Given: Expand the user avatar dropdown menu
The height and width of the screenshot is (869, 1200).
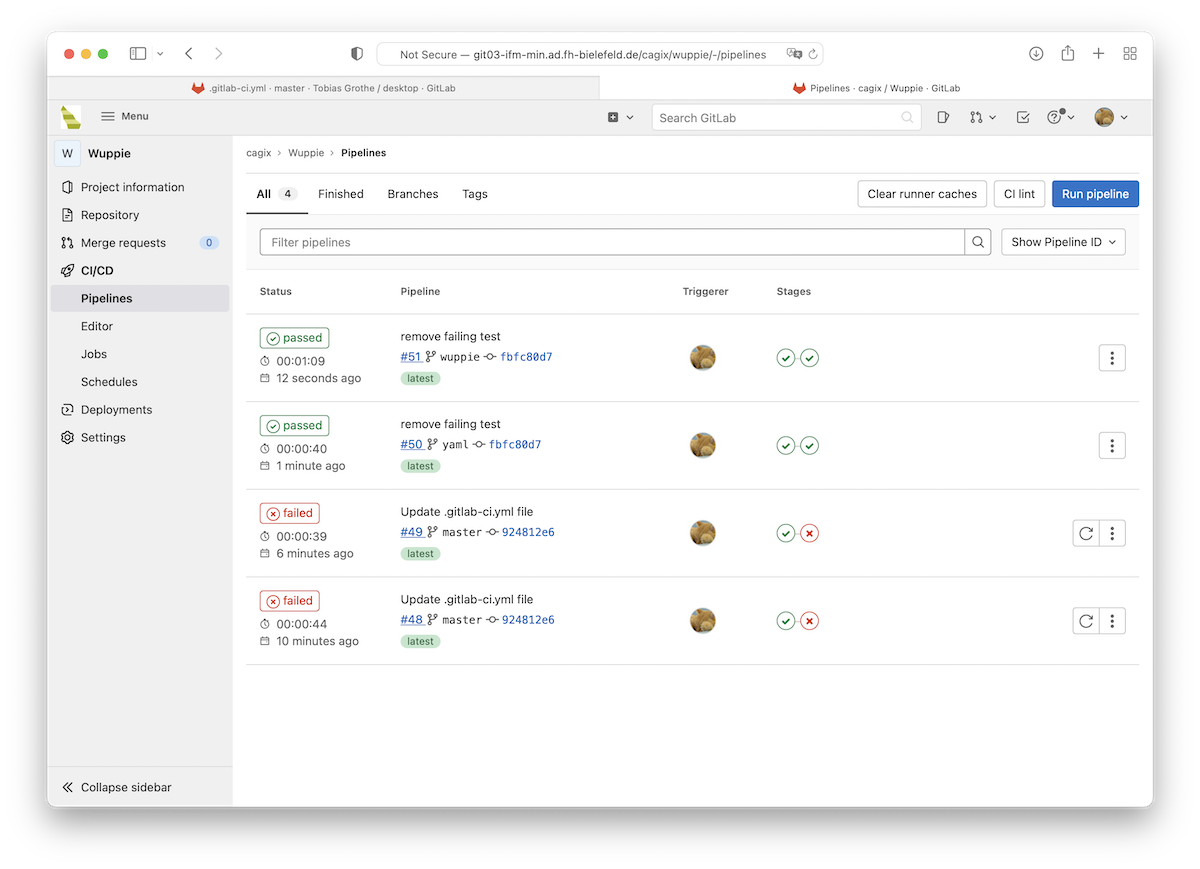Looking at the screenshot, I should click(x=1111, y=118).
